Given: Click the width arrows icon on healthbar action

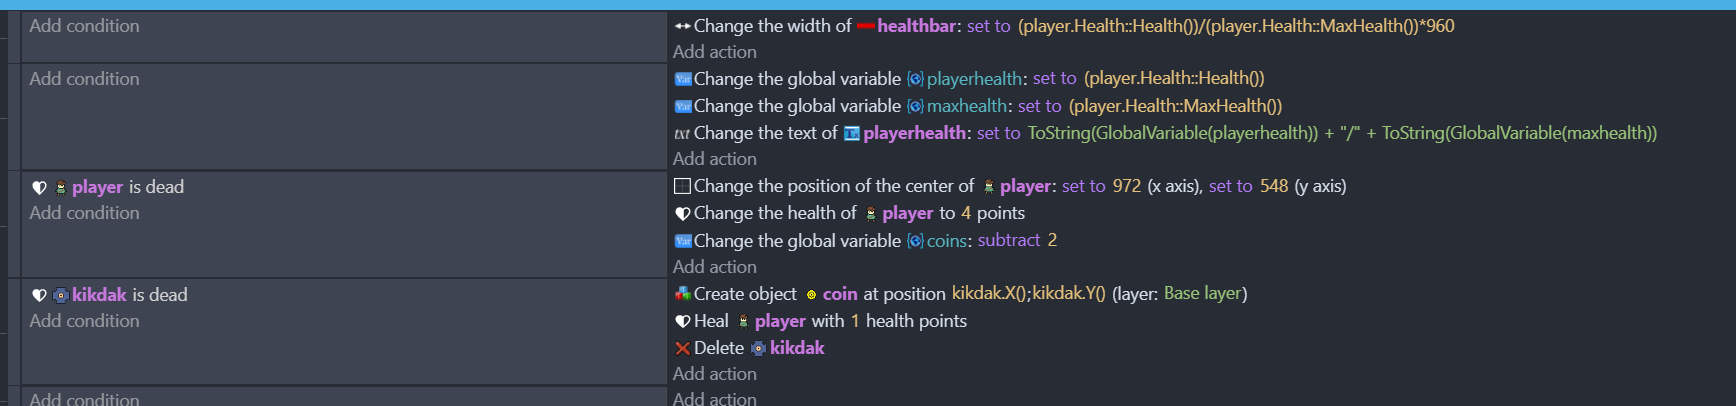Looking at the screenshot, I should click(x=683, y=26).
